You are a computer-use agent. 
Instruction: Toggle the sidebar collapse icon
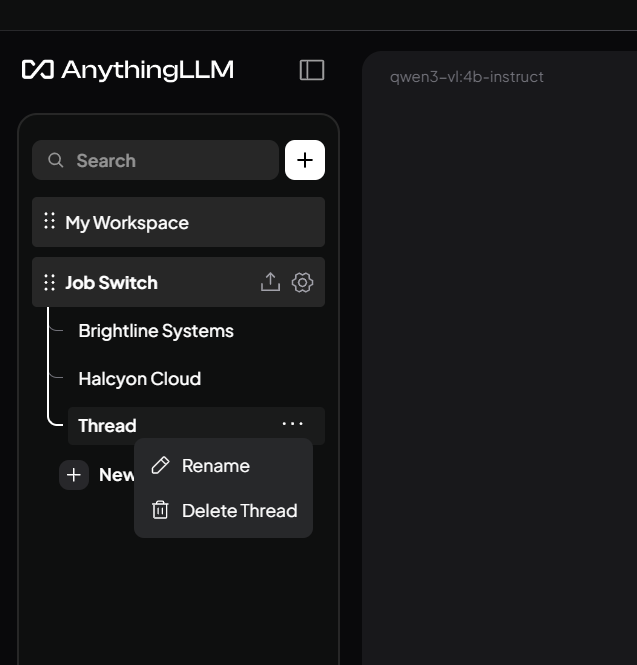click(312, 70)
